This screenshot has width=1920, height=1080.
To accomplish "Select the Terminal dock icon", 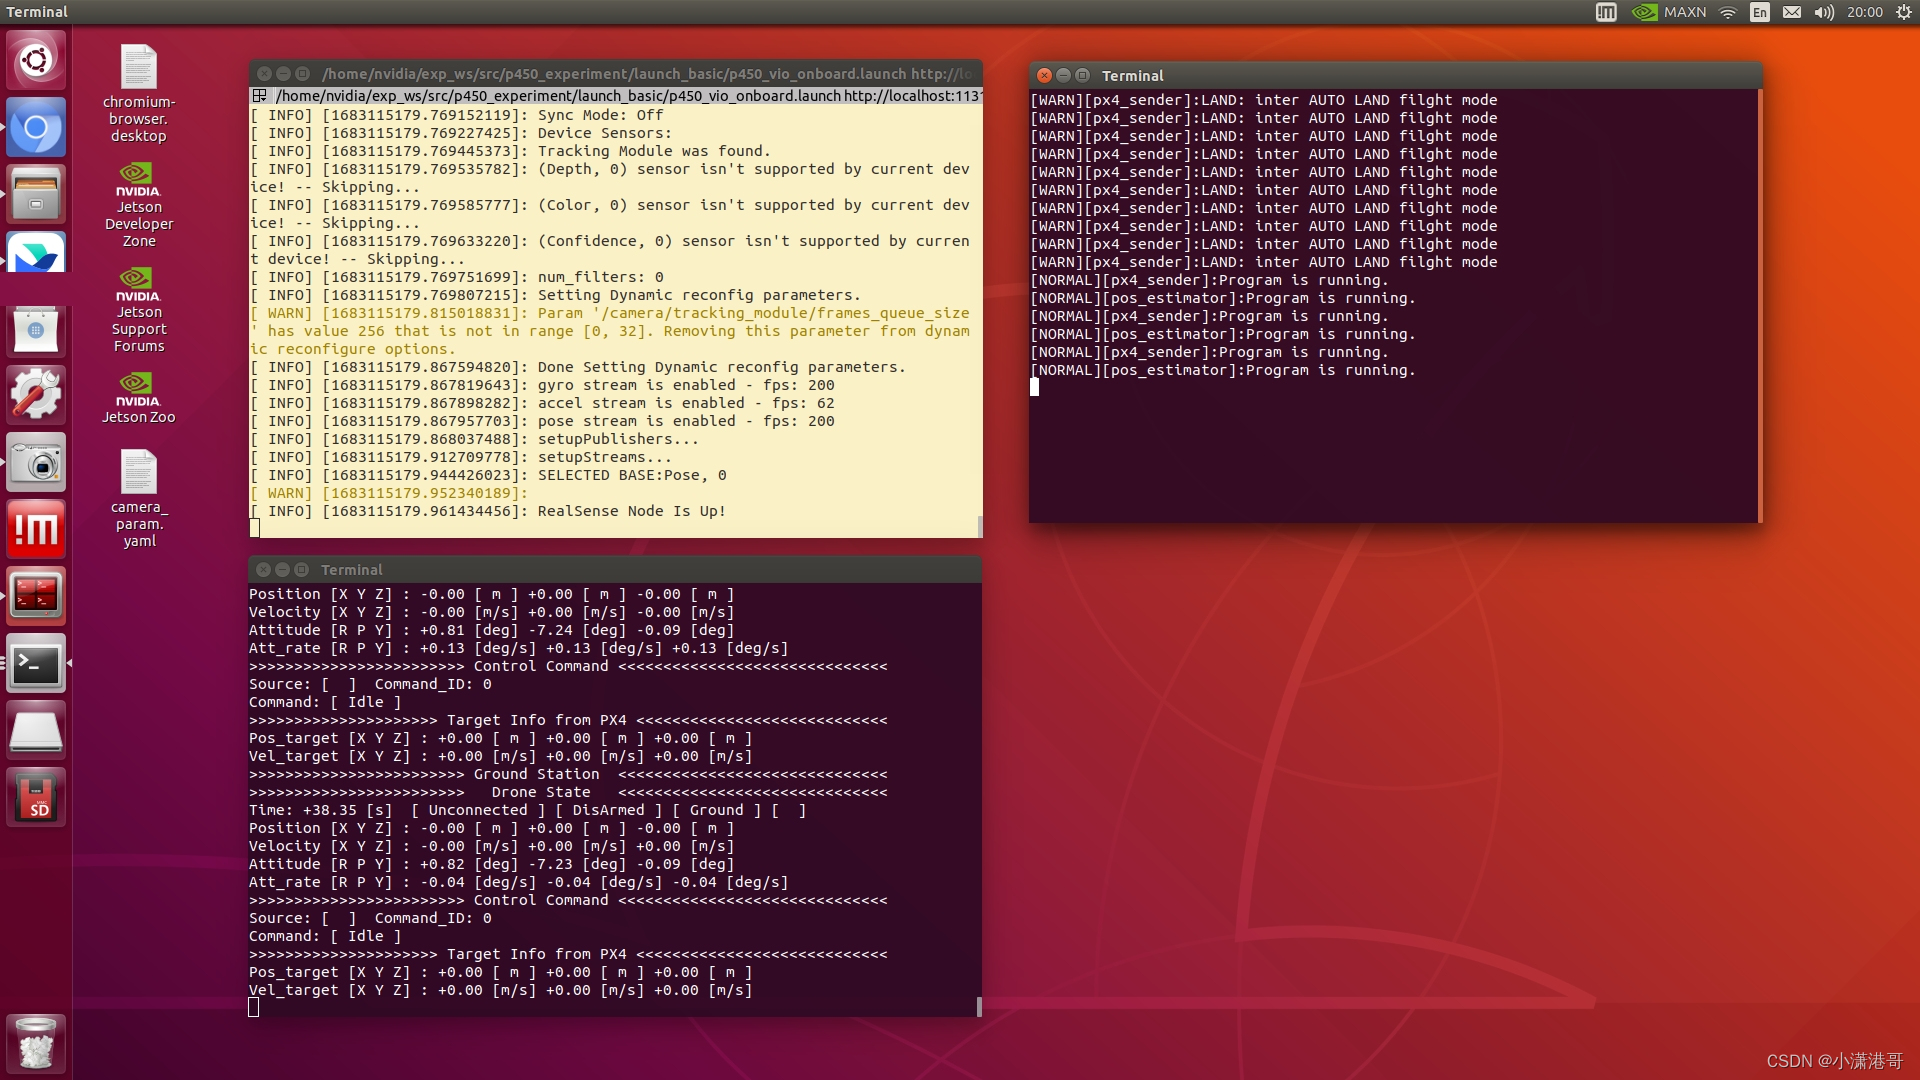I will pos(36,663).
